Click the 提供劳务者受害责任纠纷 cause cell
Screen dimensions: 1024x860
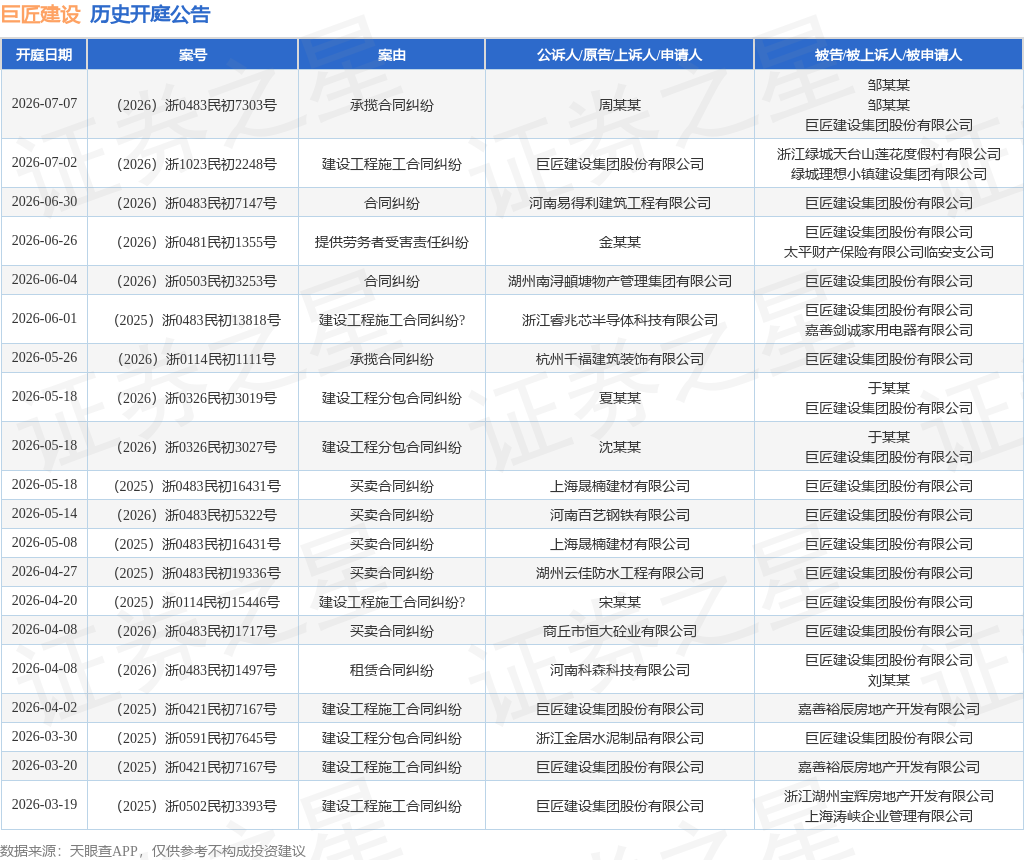click(392, 242)
